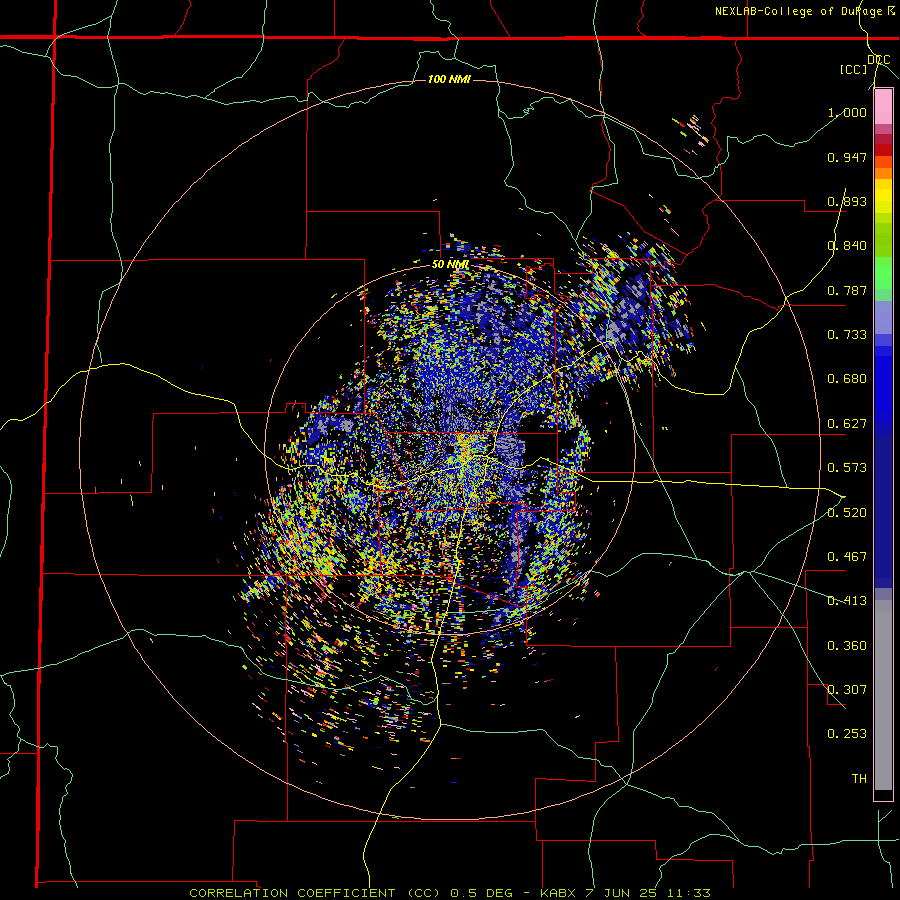Viewport: 900px width, 900px height.
Task: Click the 100 NMI range ring label
Action: point(449,79)
